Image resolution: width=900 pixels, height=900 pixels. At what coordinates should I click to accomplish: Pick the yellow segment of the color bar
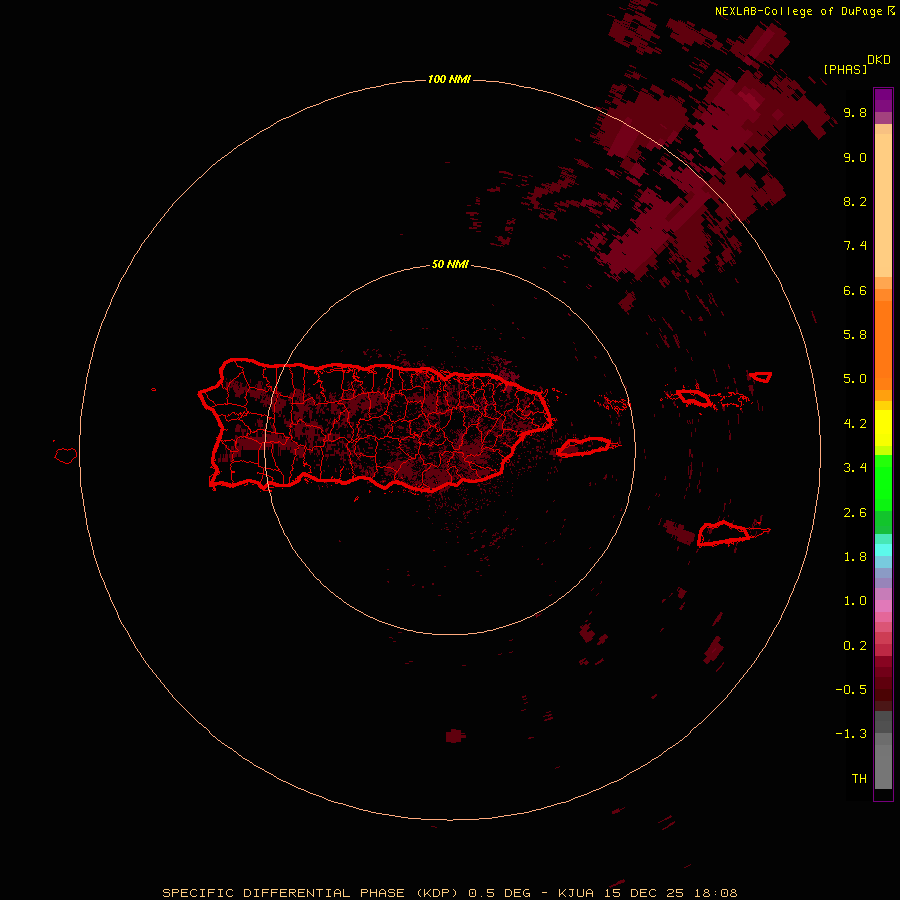coord(883,428)
